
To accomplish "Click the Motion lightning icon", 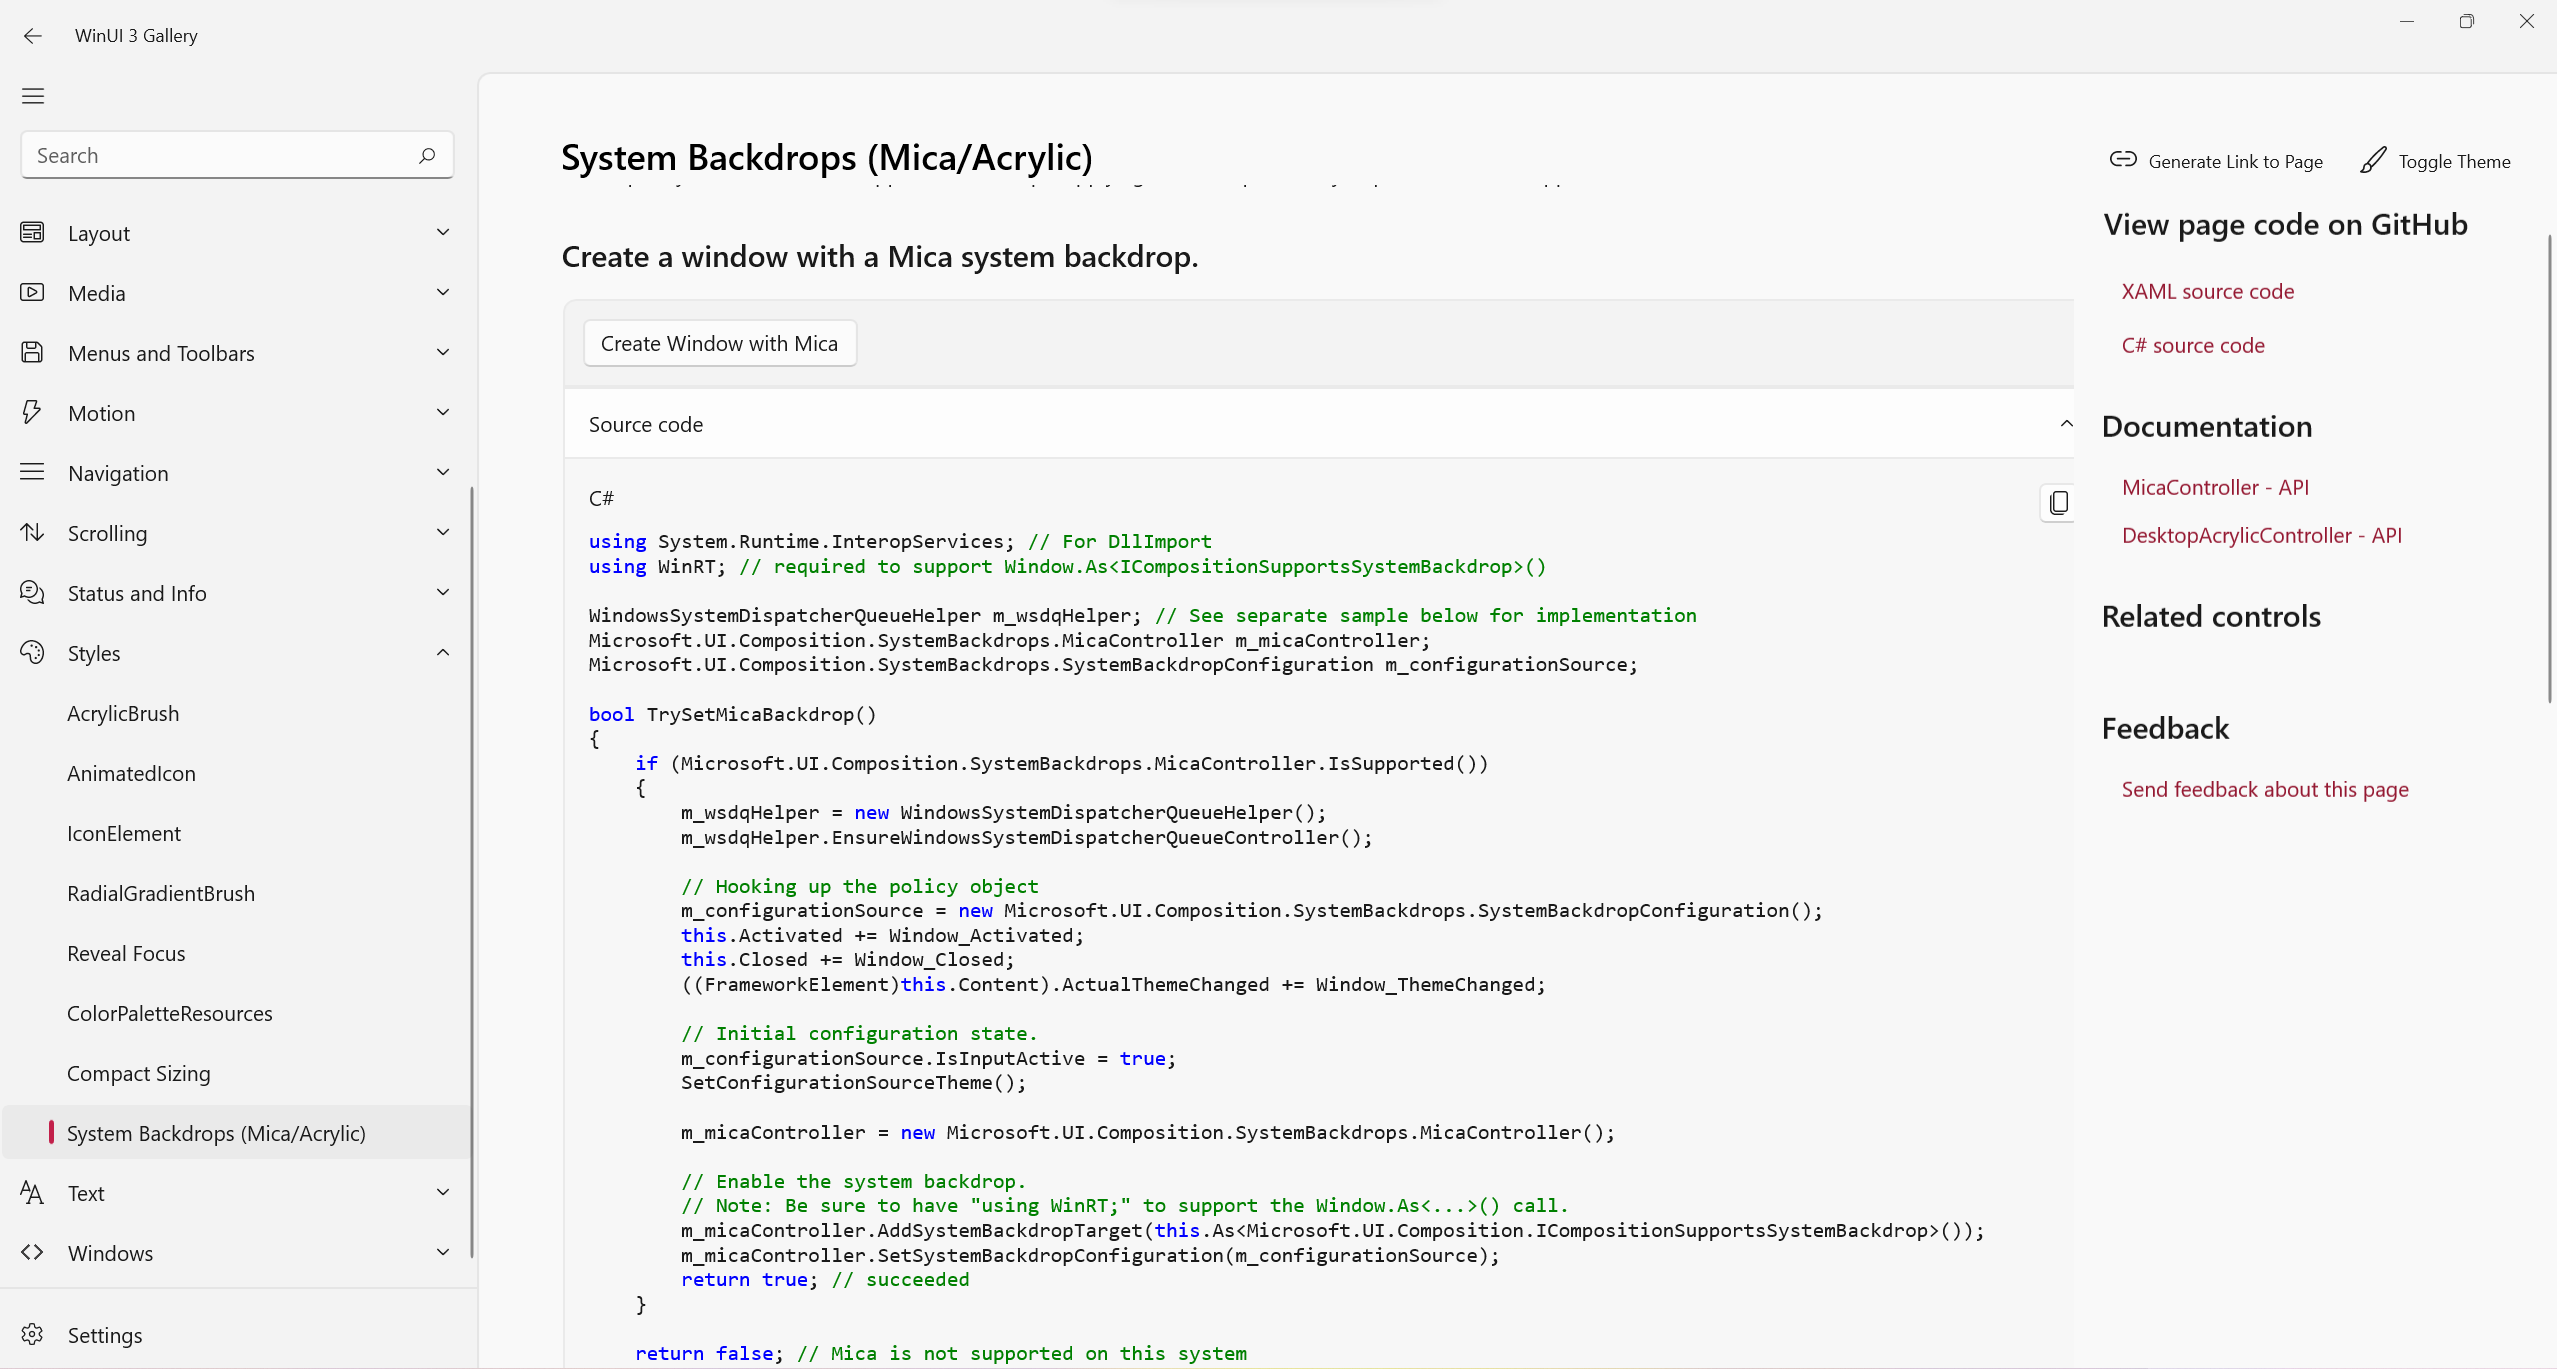I will [32, 412].
